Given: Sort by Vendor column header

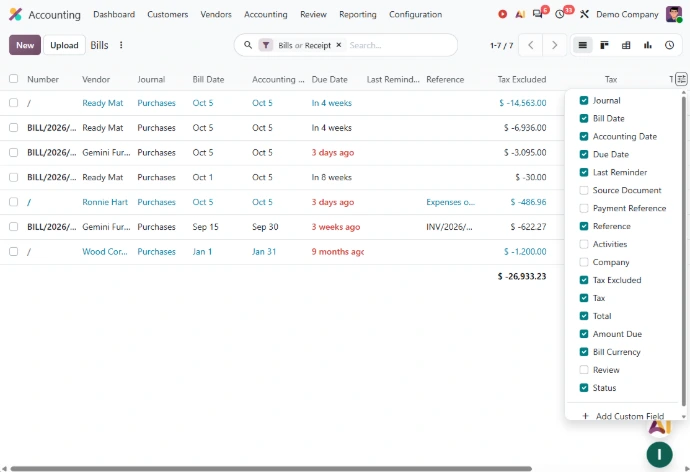Looking at the screenshot, I should (x=96, y=80).
